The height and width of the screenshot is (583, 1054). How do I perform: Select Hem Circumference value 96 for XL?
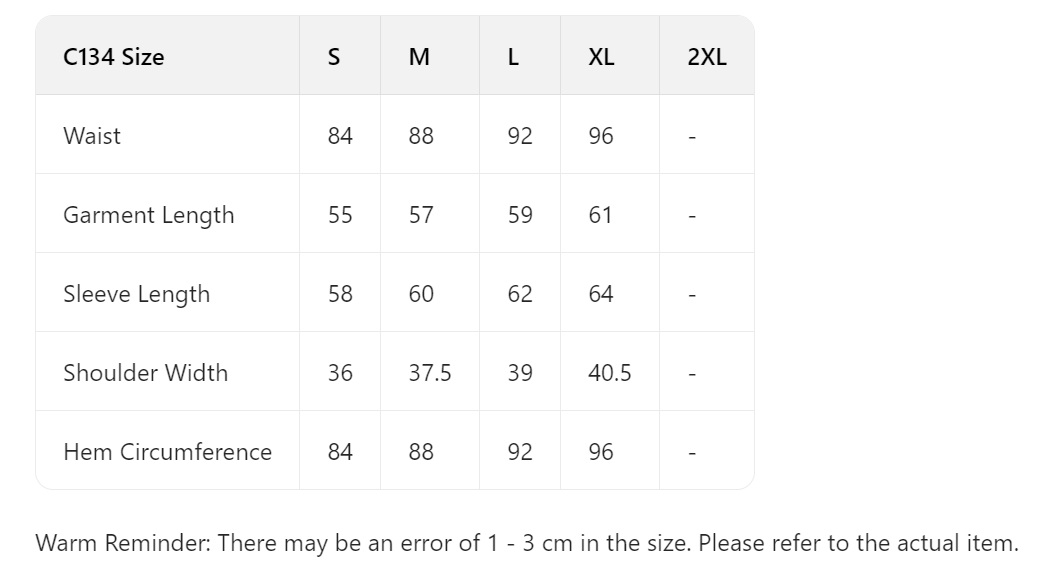coord(601,452)
